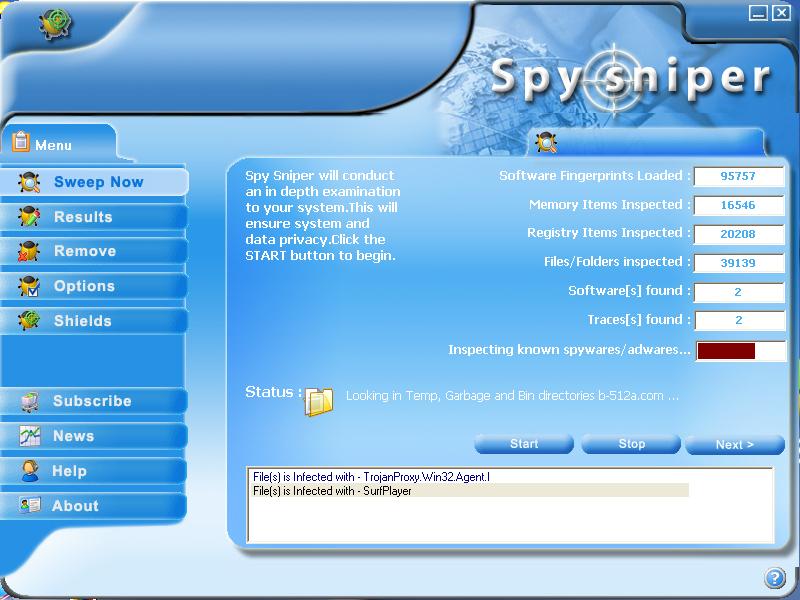Click the Stop button
The height and width of the screenshot is (600, 800).
[x=631, y=444]
